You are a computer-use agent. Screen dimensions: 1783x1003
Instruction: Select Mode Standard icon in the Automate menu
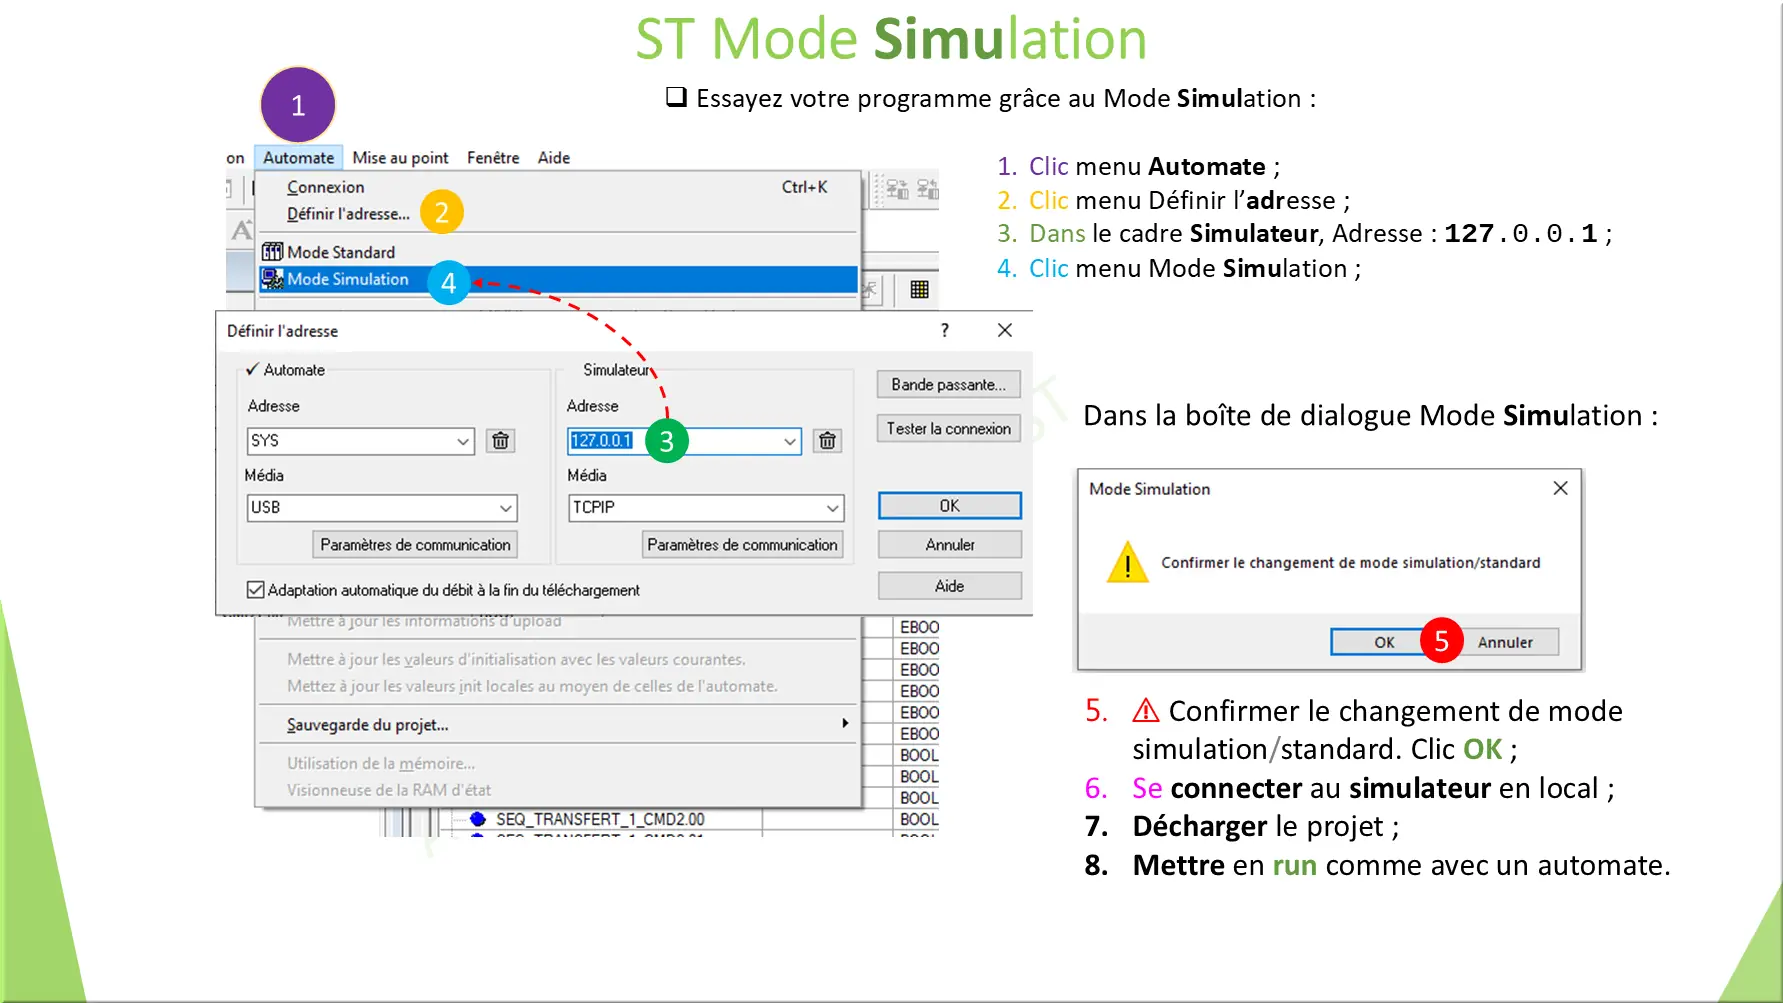pyautogui.click(x=271, y=251)
